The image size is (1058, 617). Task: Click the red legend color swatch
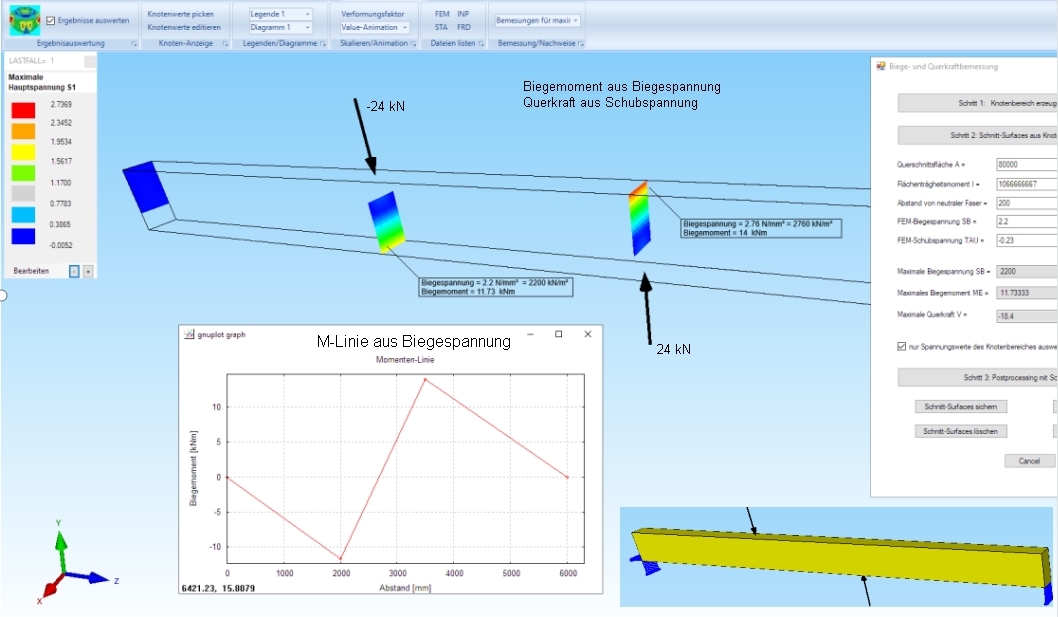24,110
